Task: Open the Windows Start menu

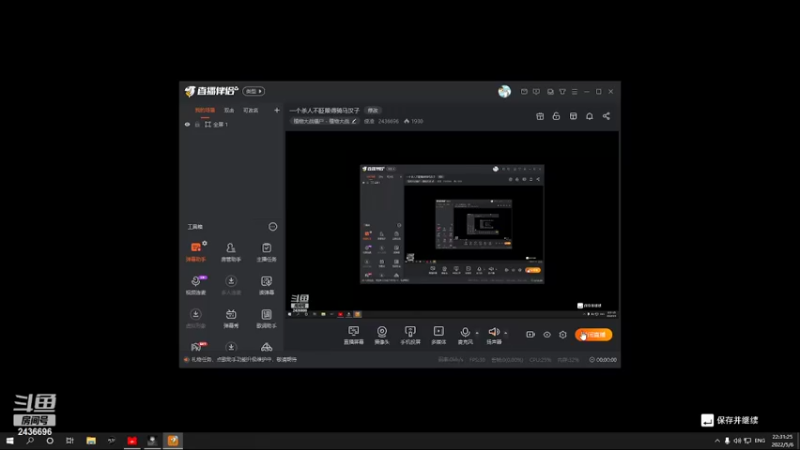Action: [x=10, y=441]
